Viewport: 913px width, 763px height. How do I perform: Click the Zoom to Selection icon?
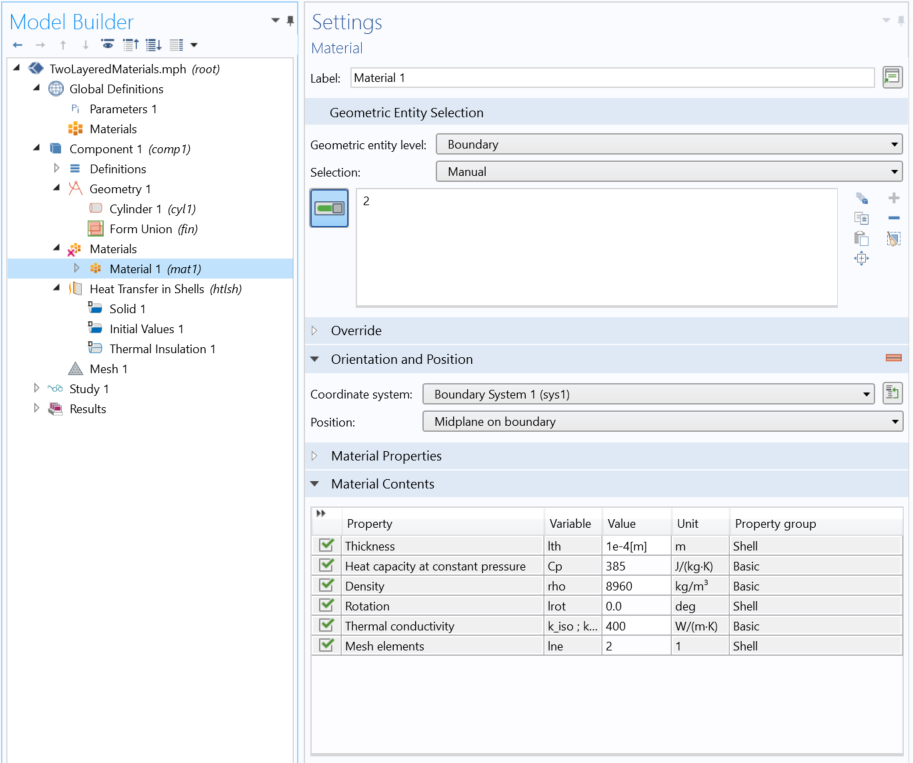tap(861, 258)
